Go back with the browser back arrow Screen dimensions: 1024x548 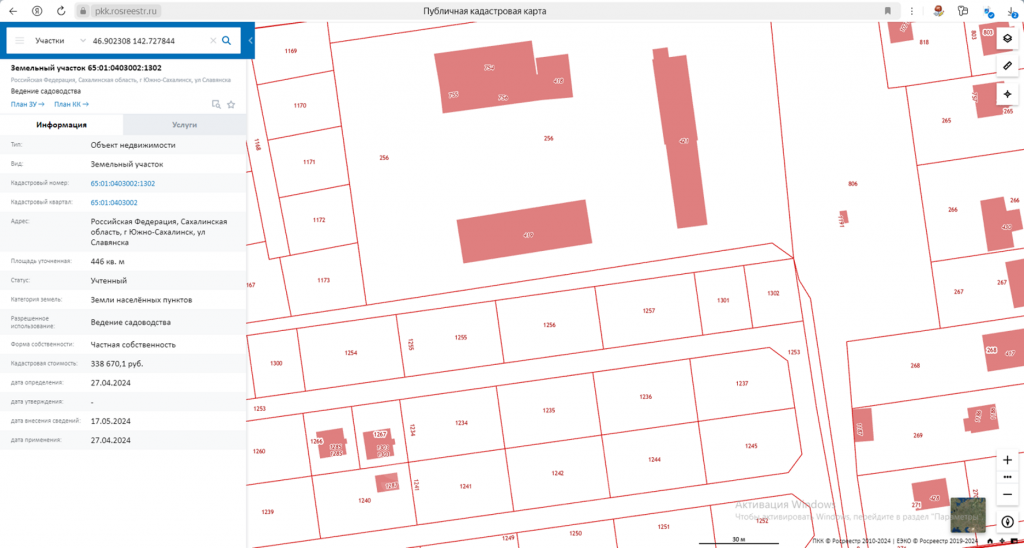click(x=13, y=11)
